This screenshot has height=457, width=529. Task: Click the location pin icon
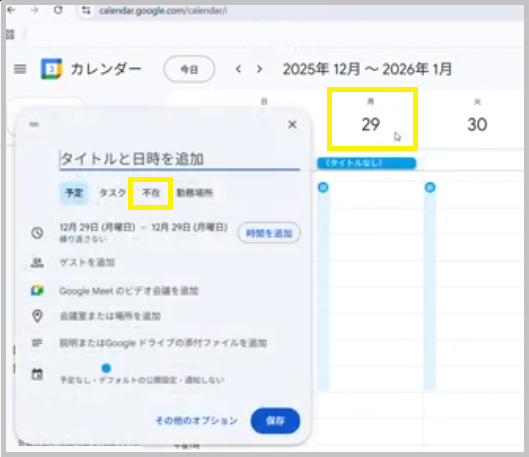tap(37, 316)
